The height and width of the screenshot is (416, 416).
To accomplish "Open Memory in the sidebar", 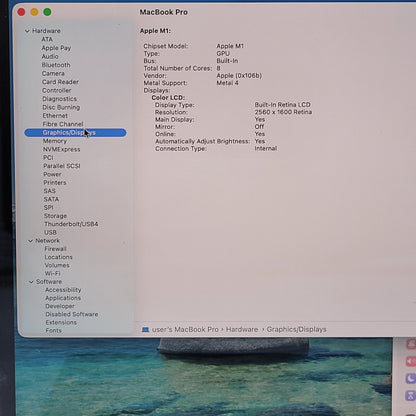I will click(55, 141).
